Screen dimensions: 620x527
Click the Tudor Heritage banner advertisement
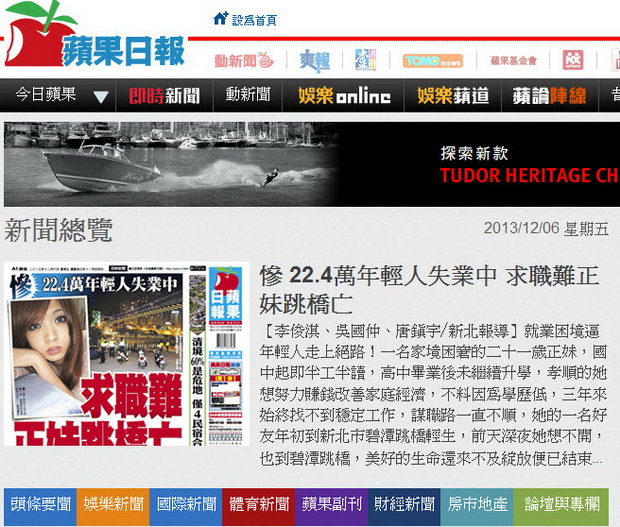[x=312, y=164]
